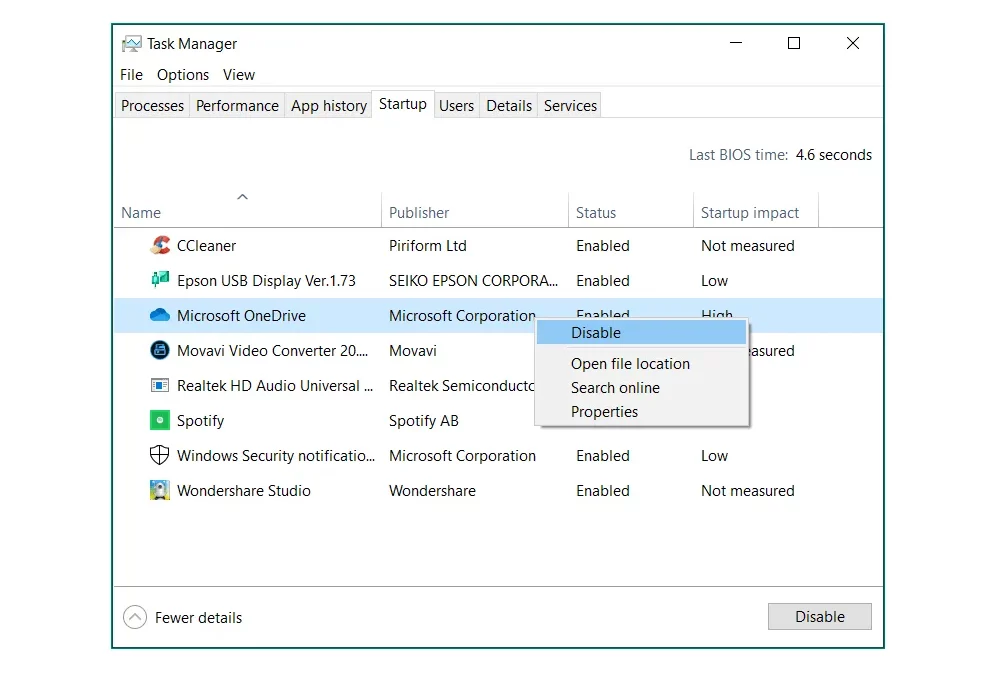Click Enabled status in Wondershare Studio row
This screenshot has width=986, height=680.
point(602,491)
